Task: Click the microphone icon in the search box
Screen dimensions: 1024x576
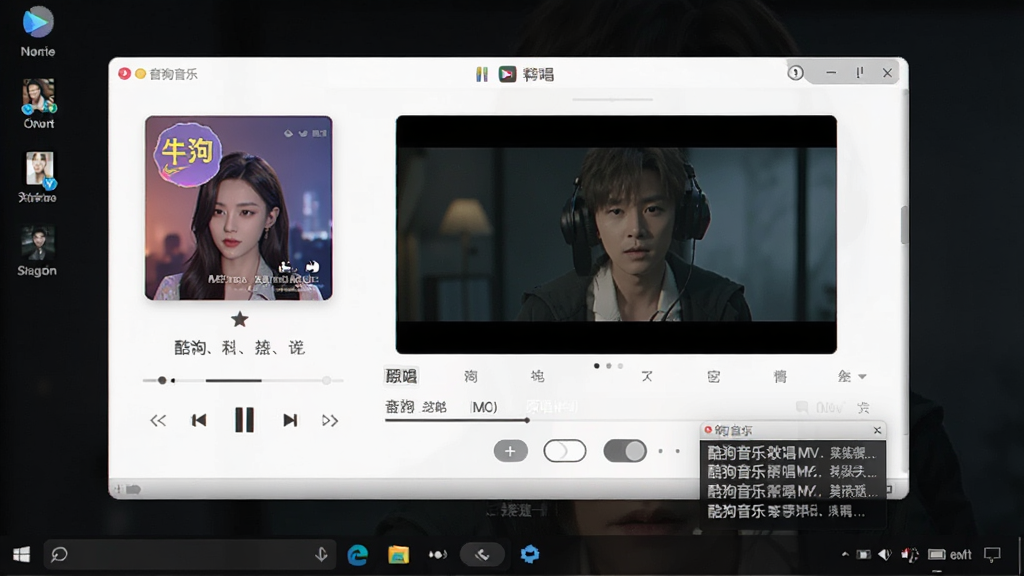Action: point(321,554)
